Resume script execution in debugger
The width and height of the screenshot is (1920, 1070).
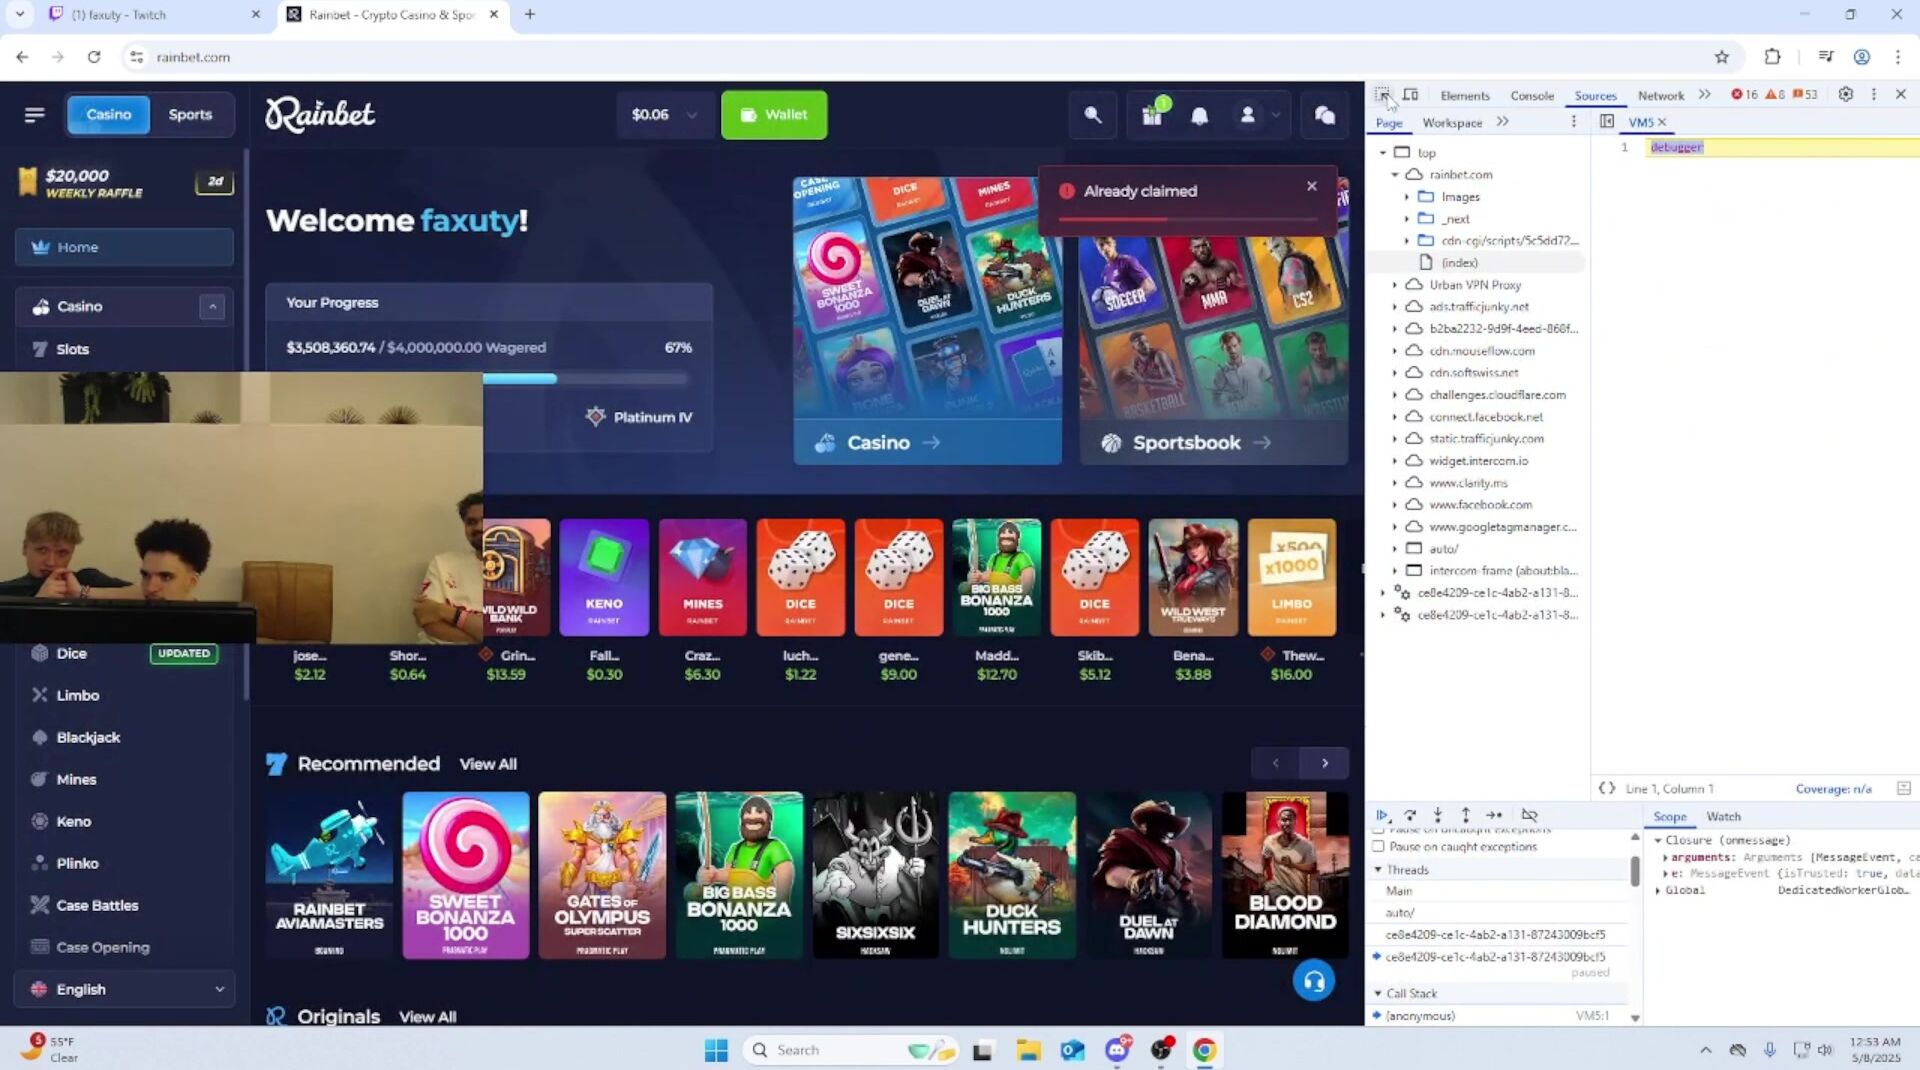[1382, 815]
